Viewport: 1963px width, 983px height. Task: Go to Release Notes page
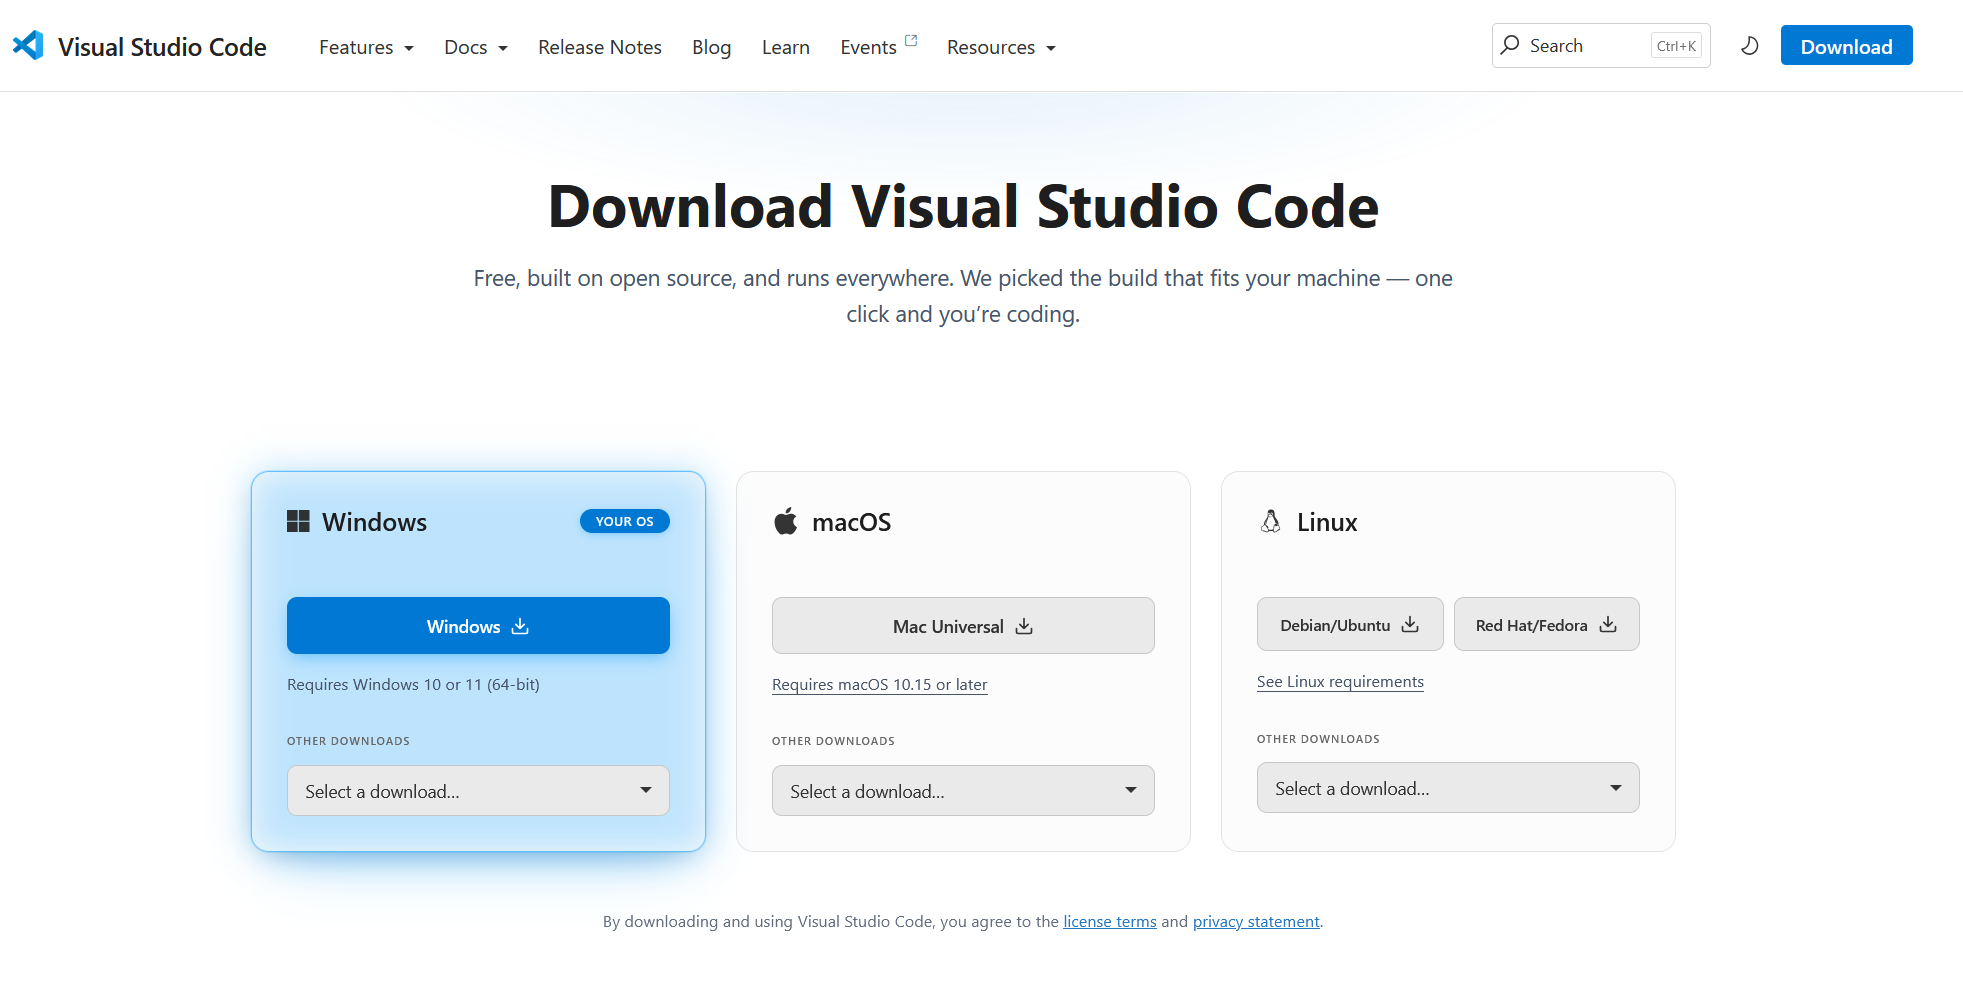click(x=600, y=47)
